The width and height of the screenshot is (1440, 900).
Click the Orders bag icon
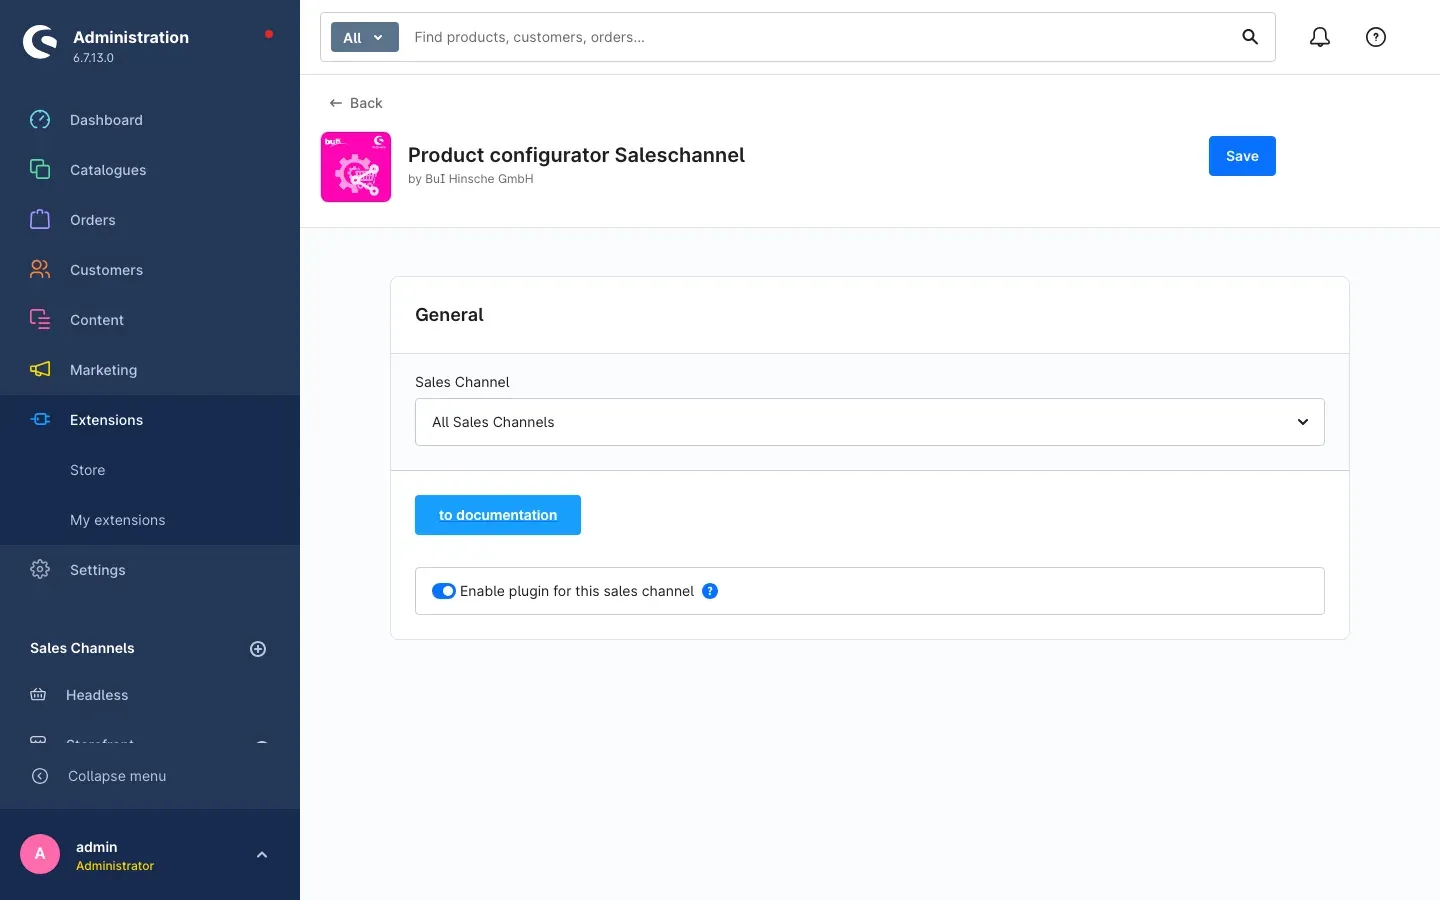(x=40, y=220)
